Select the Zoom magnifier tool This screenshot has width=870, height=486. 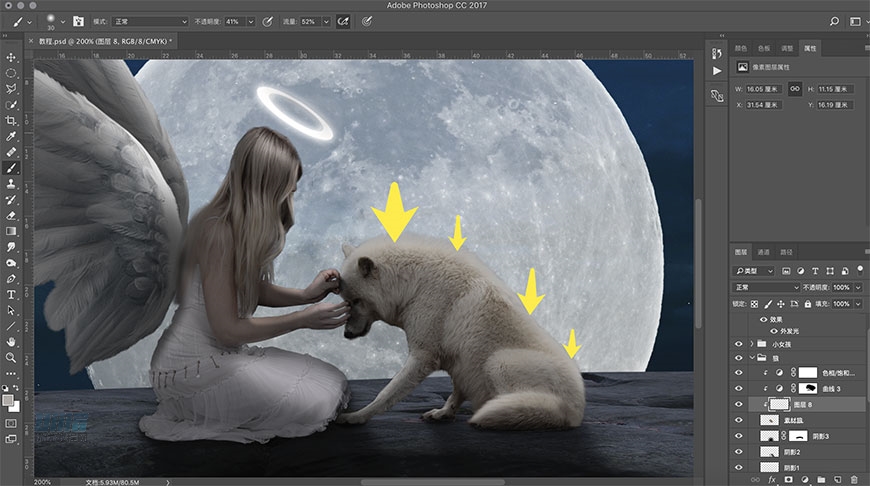pos(11,357)
